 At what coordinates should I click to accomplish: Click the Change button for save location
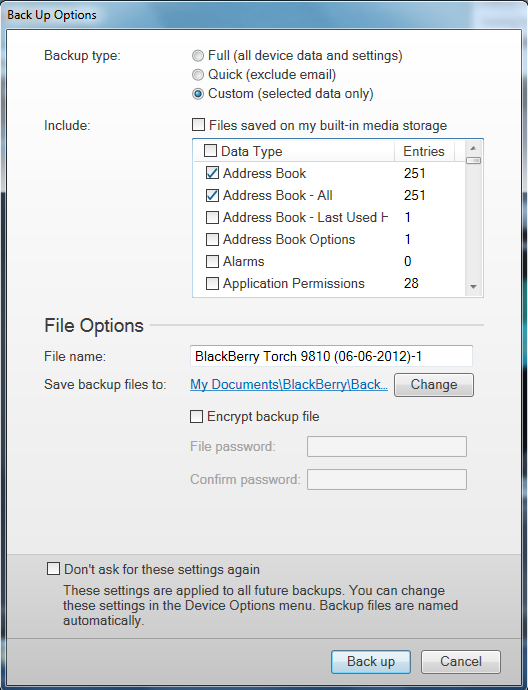coord(434,385)
